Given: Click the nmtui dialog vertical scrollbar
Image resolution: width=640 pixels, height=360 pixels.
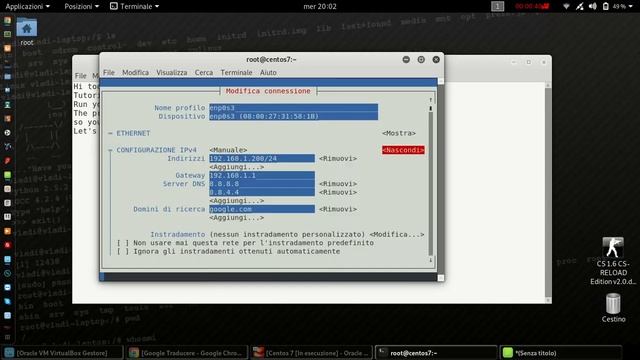Looking at the screenshot, I should pos(430,180).
